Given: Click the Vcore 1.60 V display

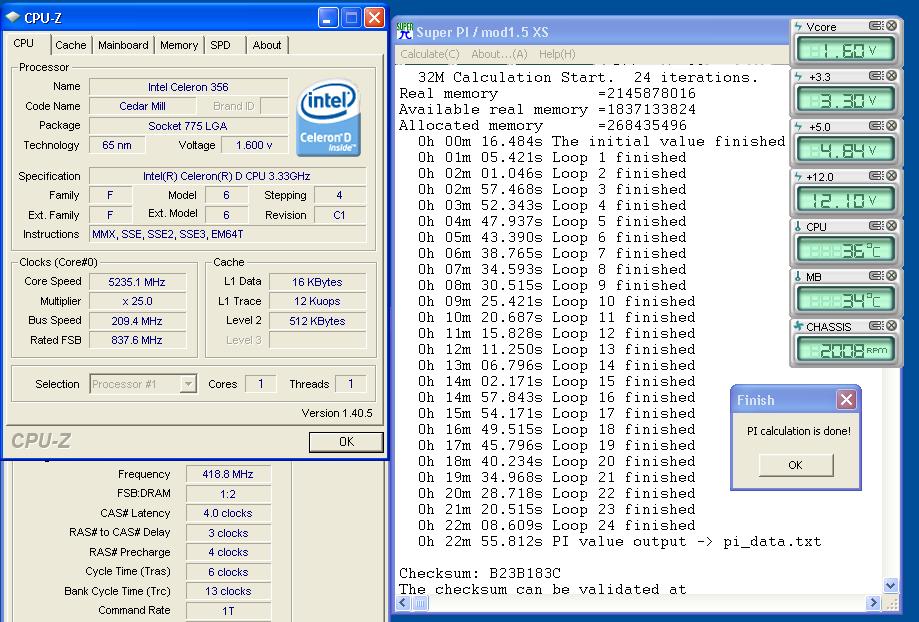Looking at the screenshot, I should click(846, 50).
